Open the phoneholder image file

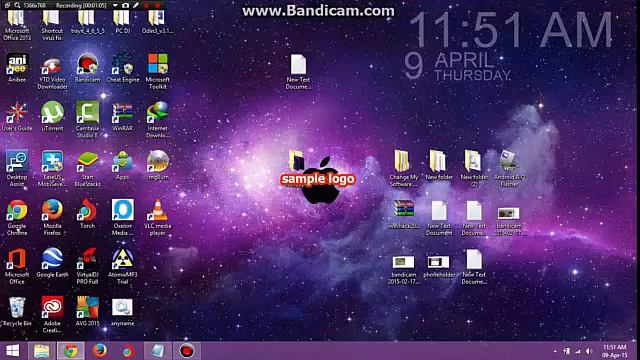[439, 267]
